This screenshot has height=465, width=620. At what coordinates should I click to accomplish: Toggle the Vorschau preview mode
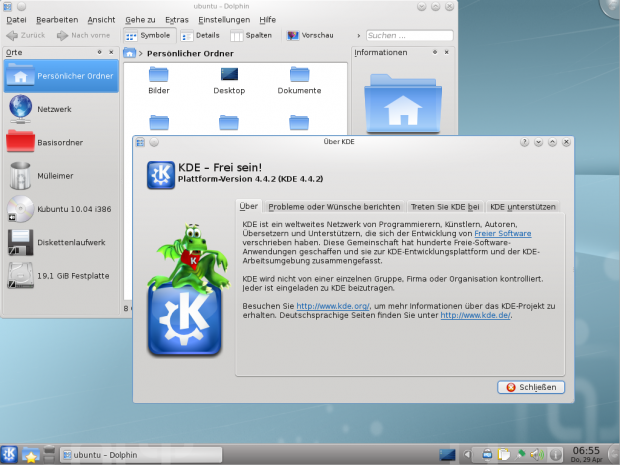pos(310,36)
